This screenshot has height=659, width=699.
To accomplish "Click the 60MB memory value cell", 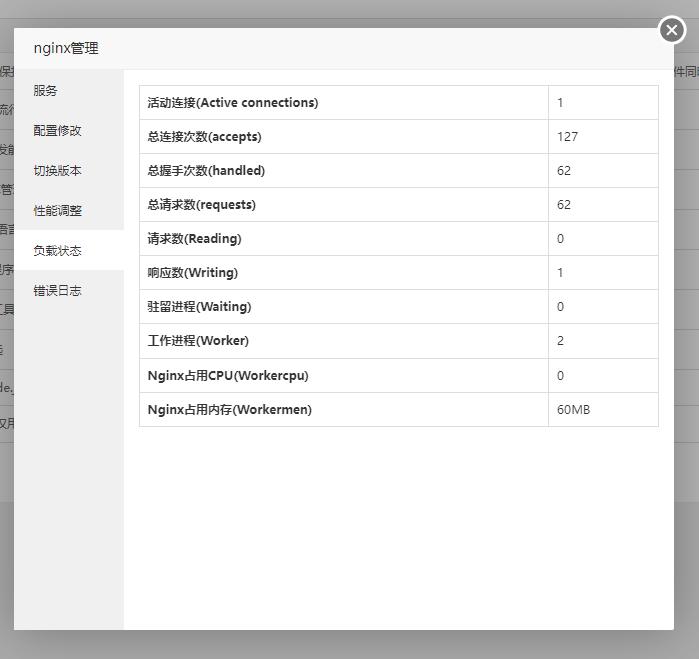I will 574,410.
